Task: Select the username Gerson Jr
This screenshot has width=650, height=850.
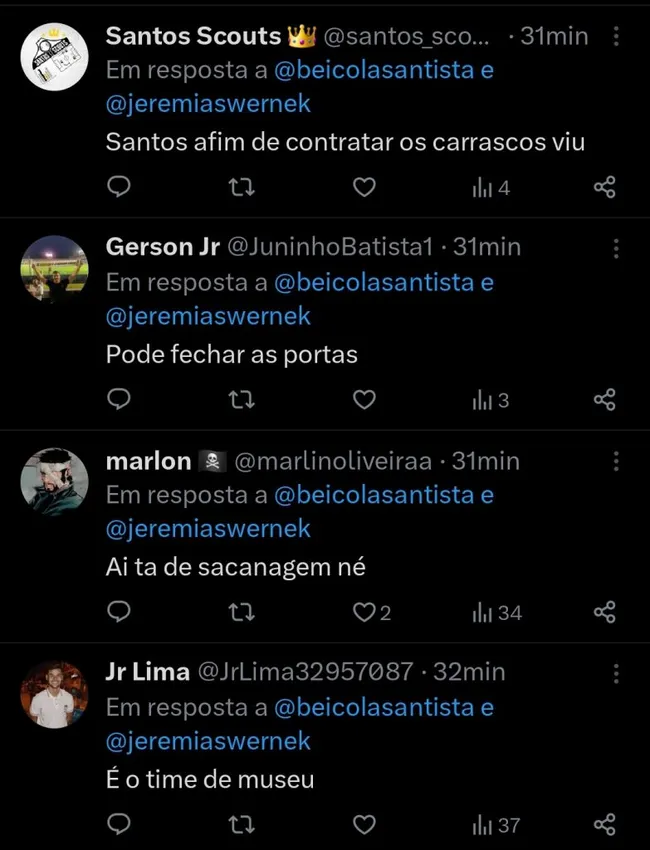Action: (x=161, y=246)
